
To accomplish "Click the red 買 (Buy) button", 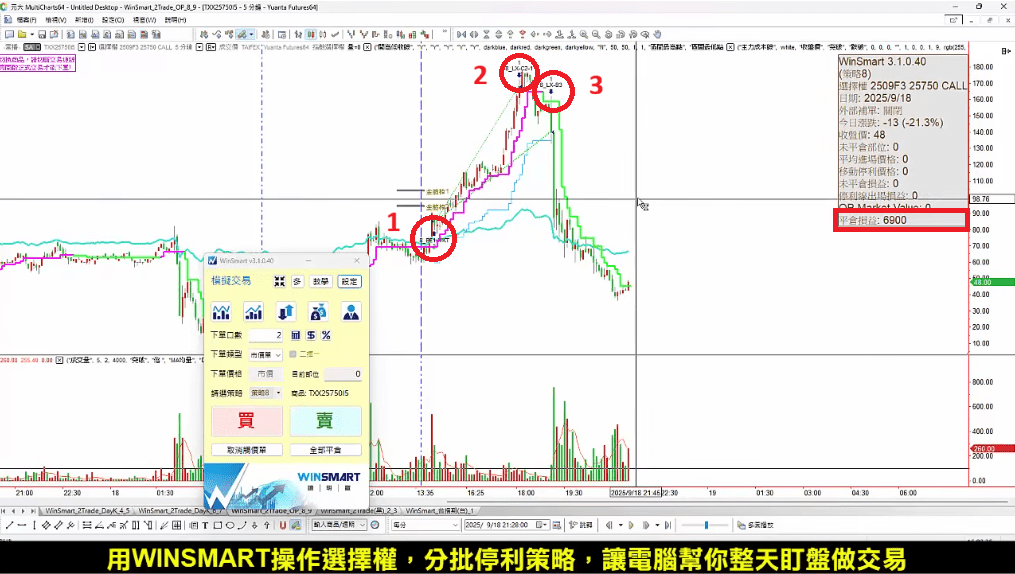I will pyautogui.click(x=246, y=420).
